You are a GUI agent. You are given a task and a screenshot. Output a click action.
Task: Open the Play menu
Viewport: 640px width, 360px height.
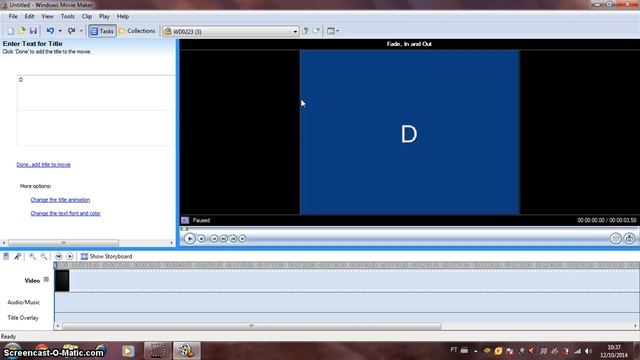tap(104, 17)
